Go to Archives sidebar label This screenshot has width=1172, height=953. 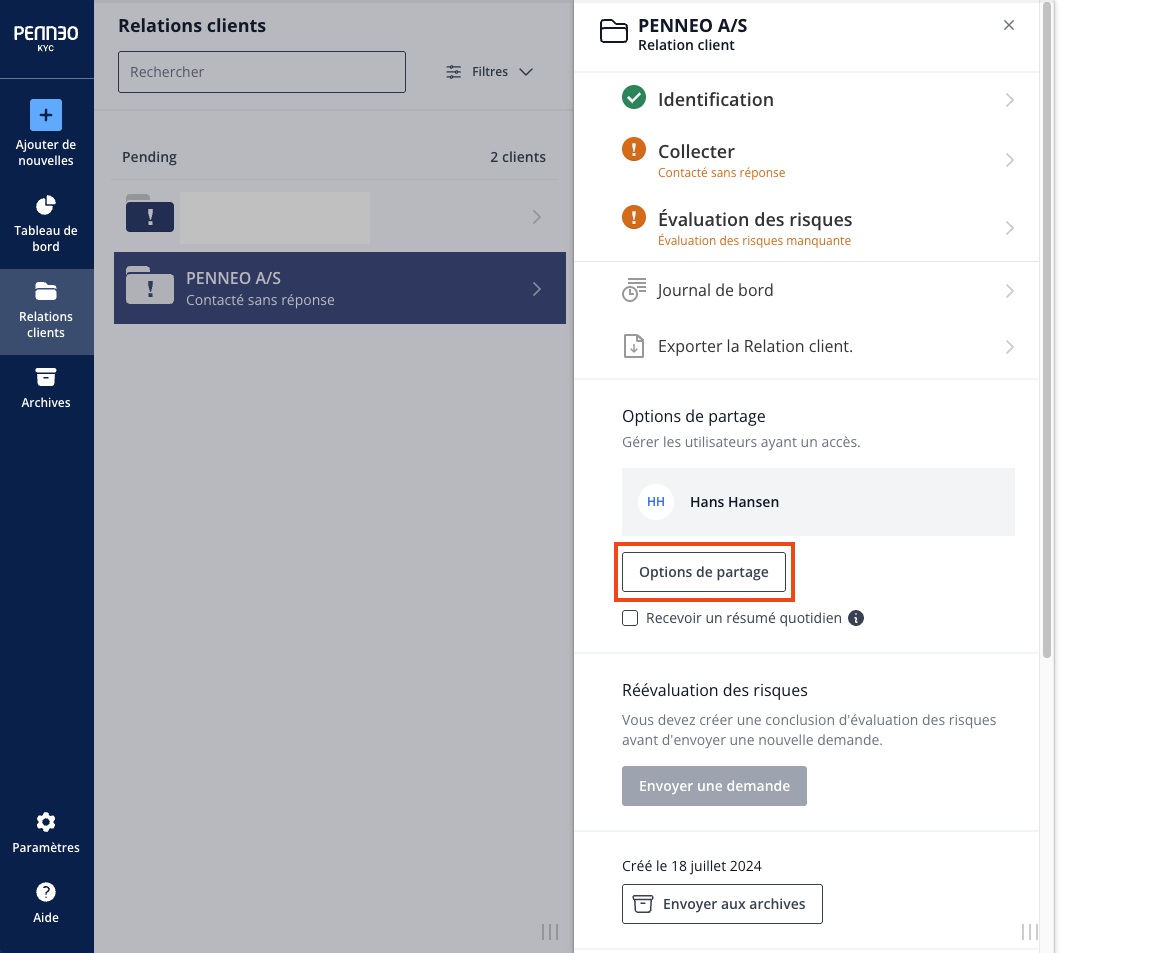46,402
